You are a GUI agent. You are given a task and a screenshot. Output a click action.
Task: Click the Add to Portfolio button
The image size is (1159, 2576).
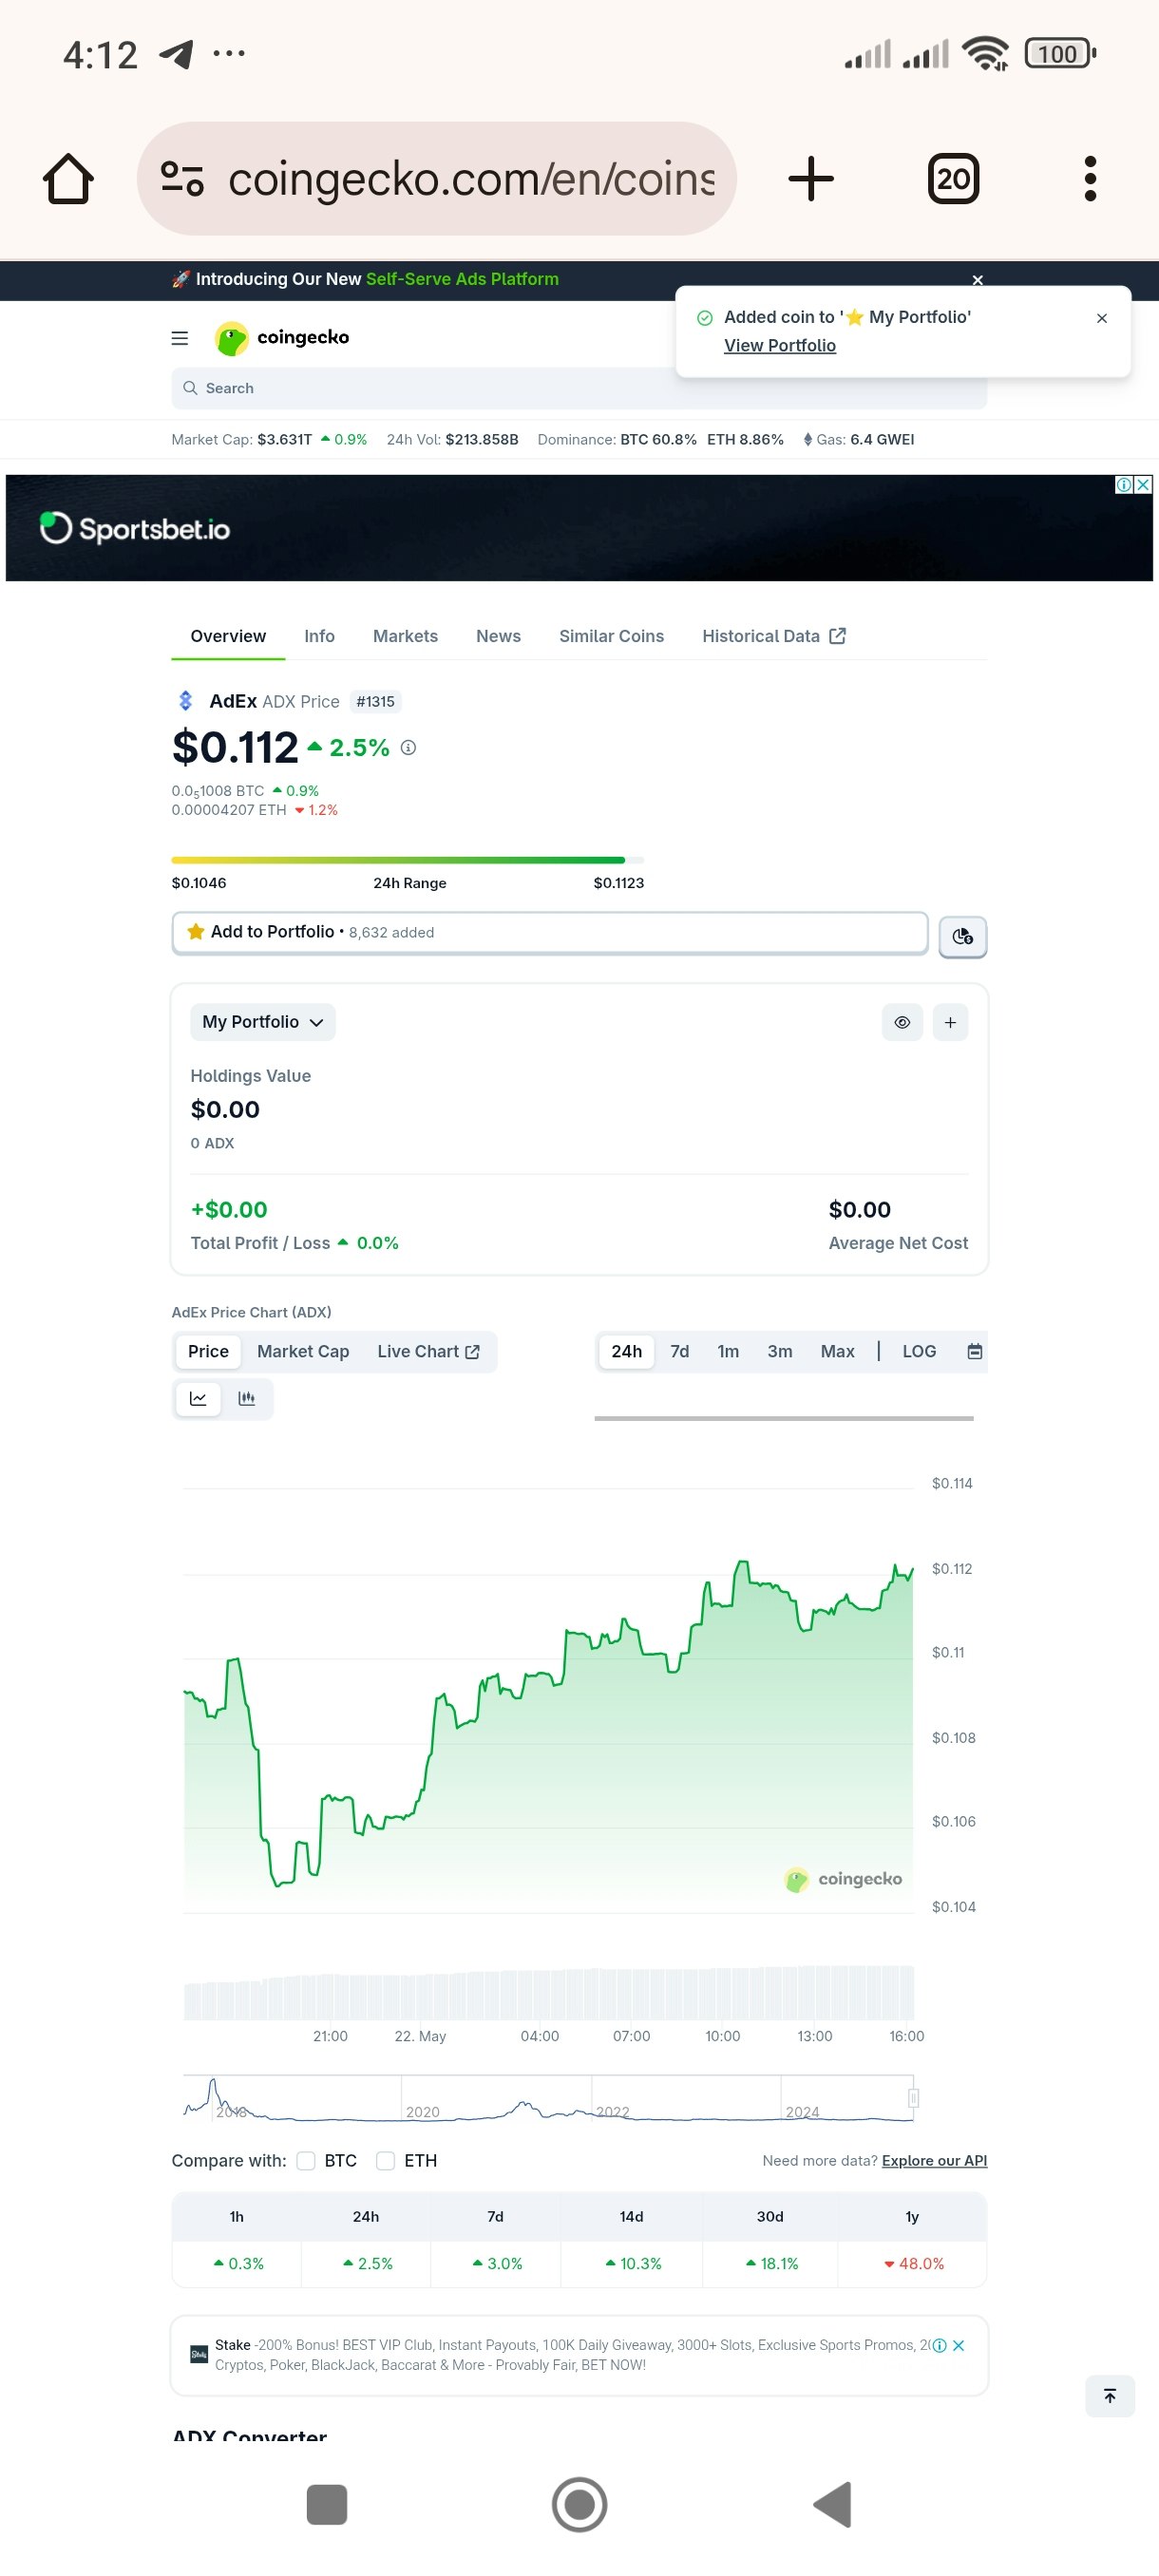pos(549,932)
